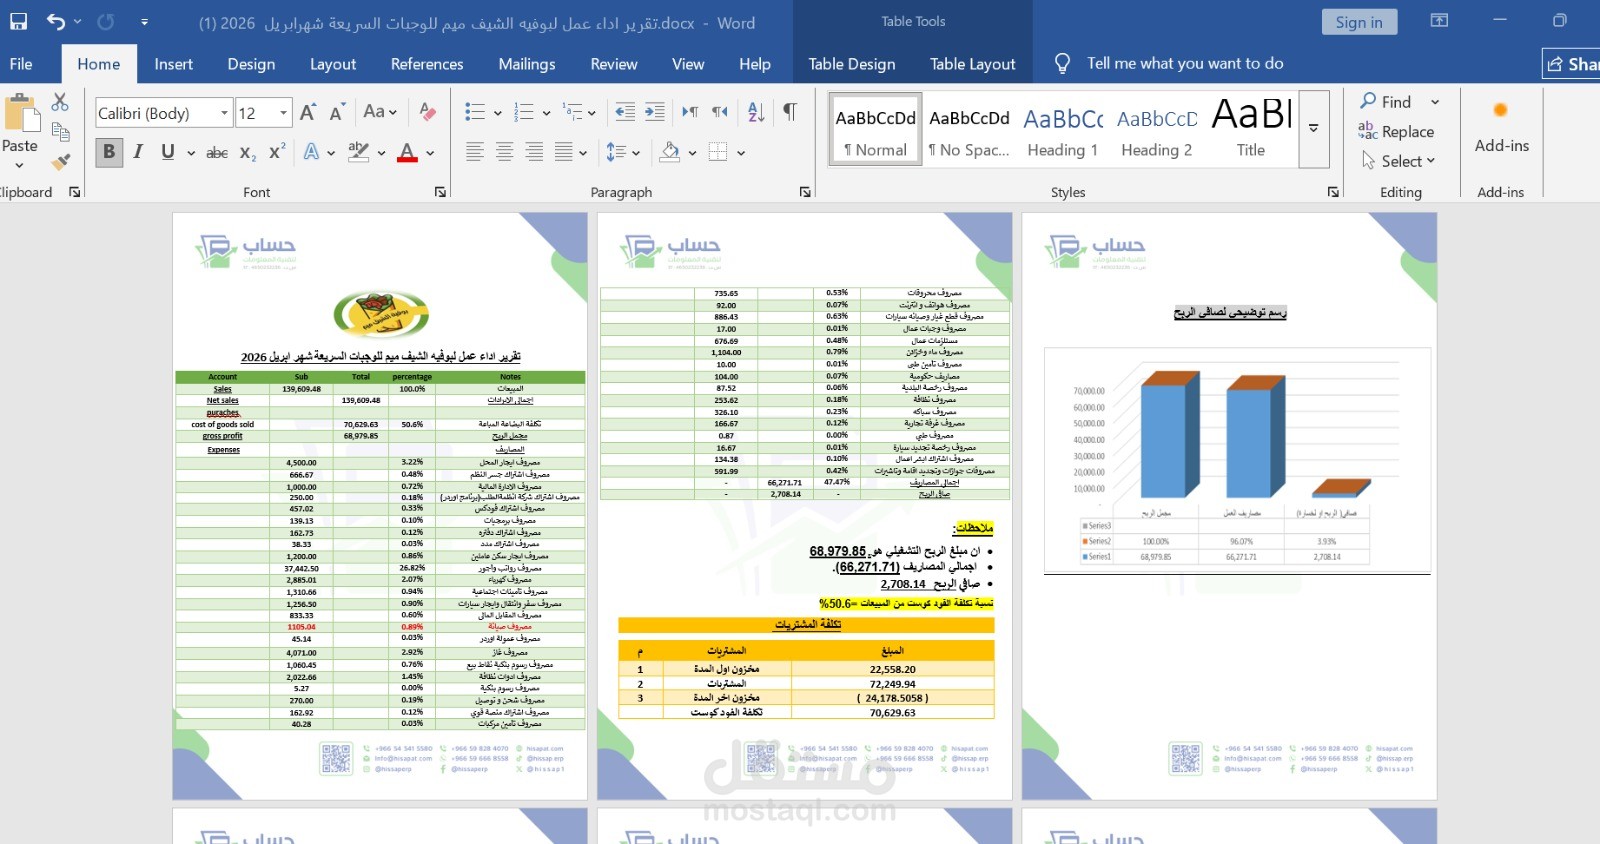Screen dimensions: 1600x844
Task: Switch to the Design tab
Action: coord(251,64)
